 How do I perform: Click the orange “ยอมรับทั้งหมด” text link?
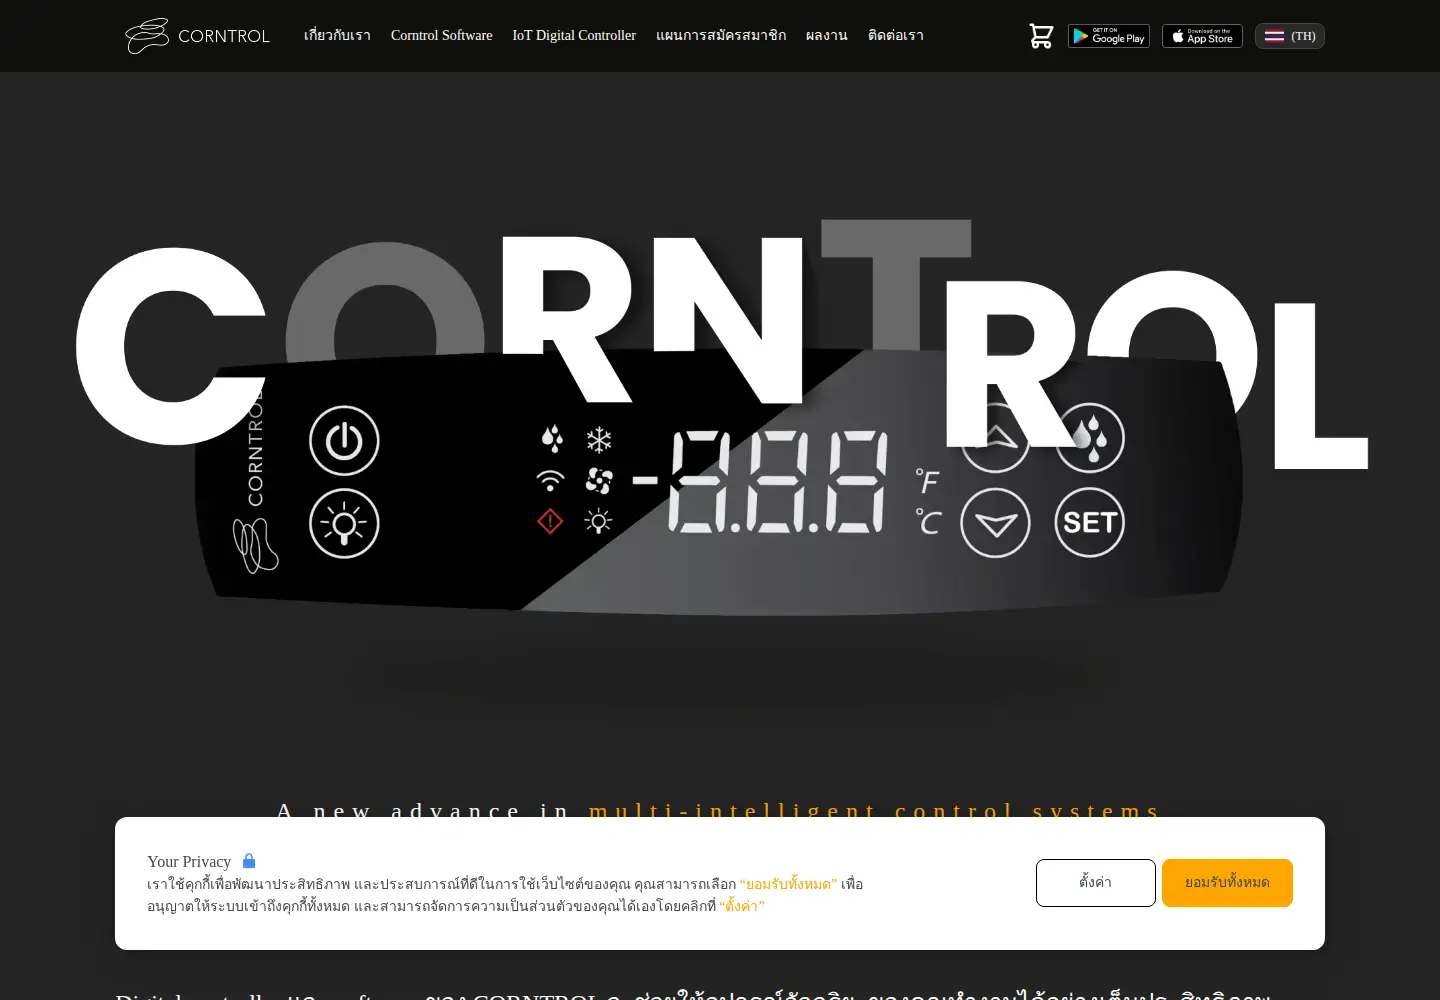[x=788, y=884]
